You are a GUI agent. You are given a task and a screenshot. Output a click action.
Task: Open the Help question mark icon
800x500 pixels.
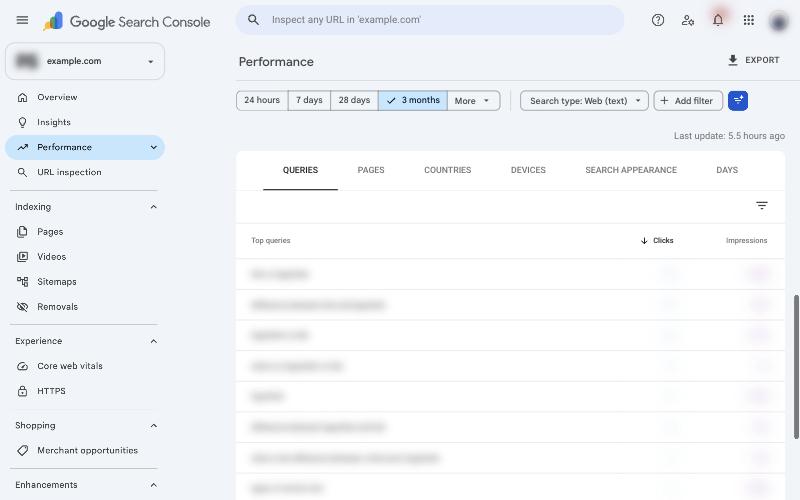[x=658, y=20]
